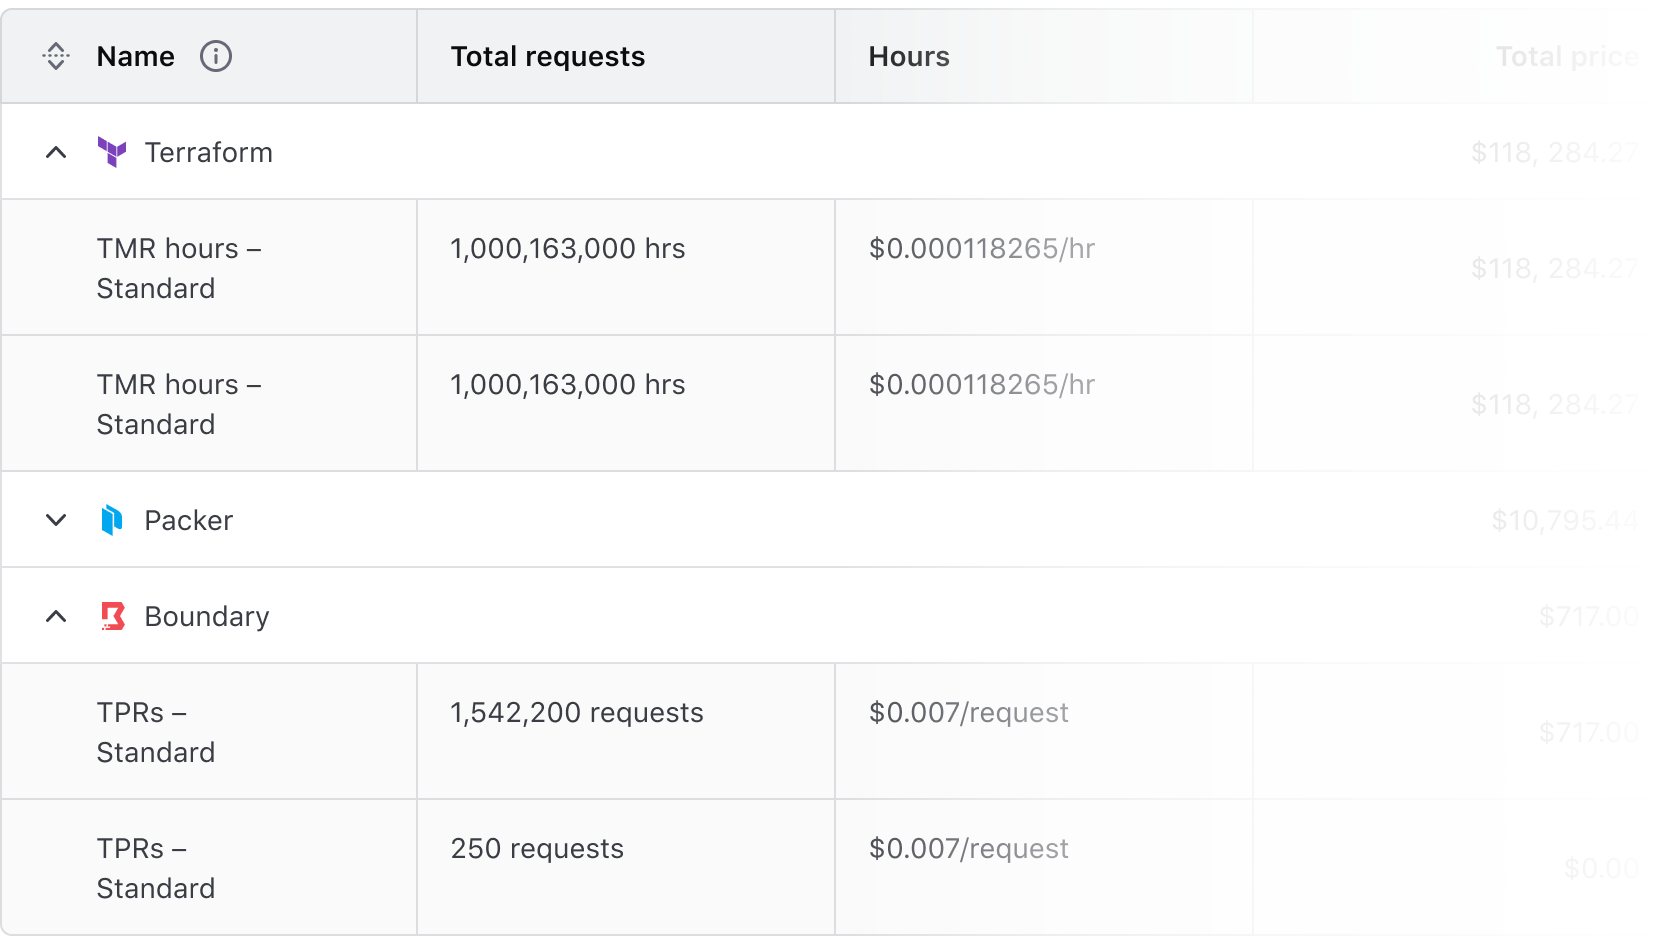Click the TPRs – Standard name beside 250 requests
This screenshot has width=1672, height=944.
click(155, 868)
